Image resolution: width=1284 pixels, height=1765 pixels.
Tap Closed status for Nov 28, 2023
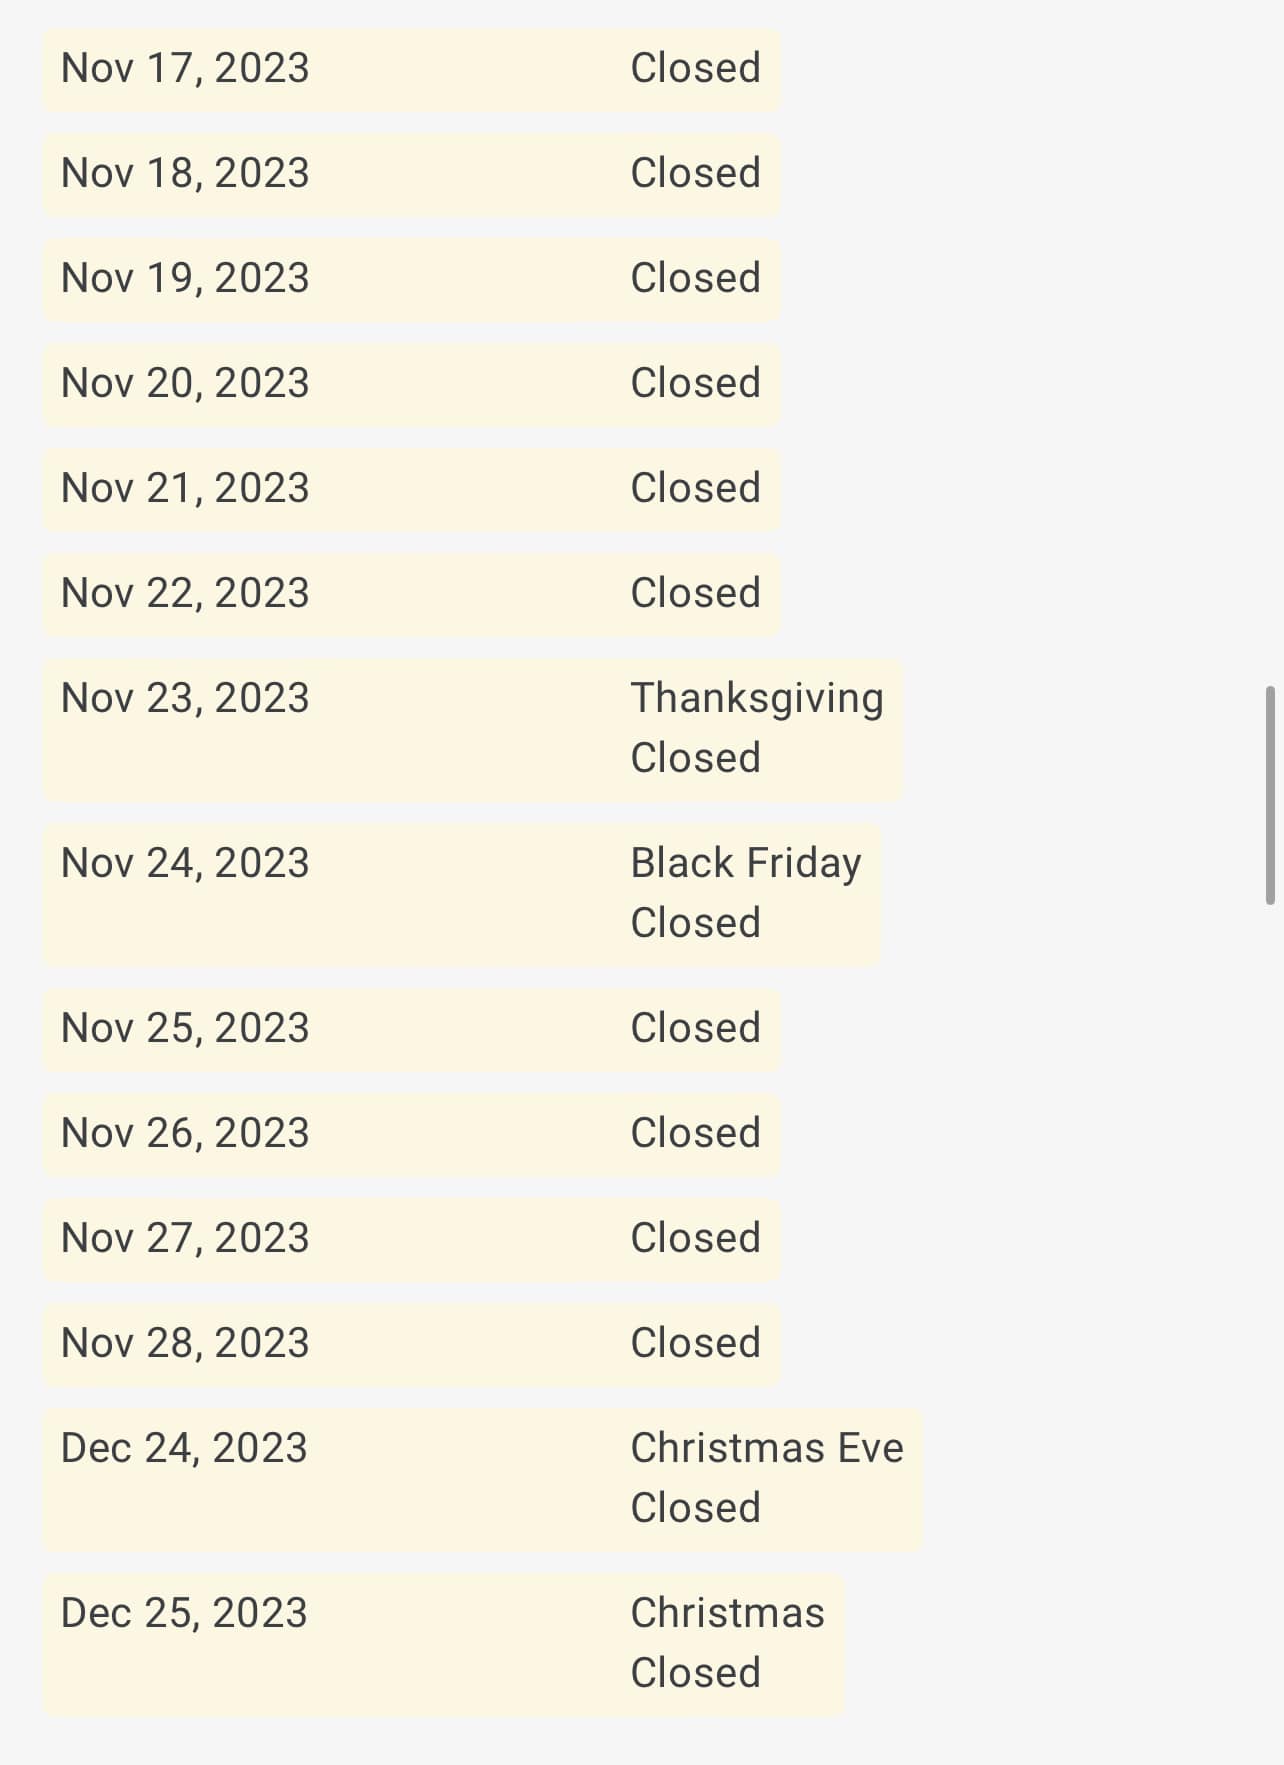pos(695,1343)
